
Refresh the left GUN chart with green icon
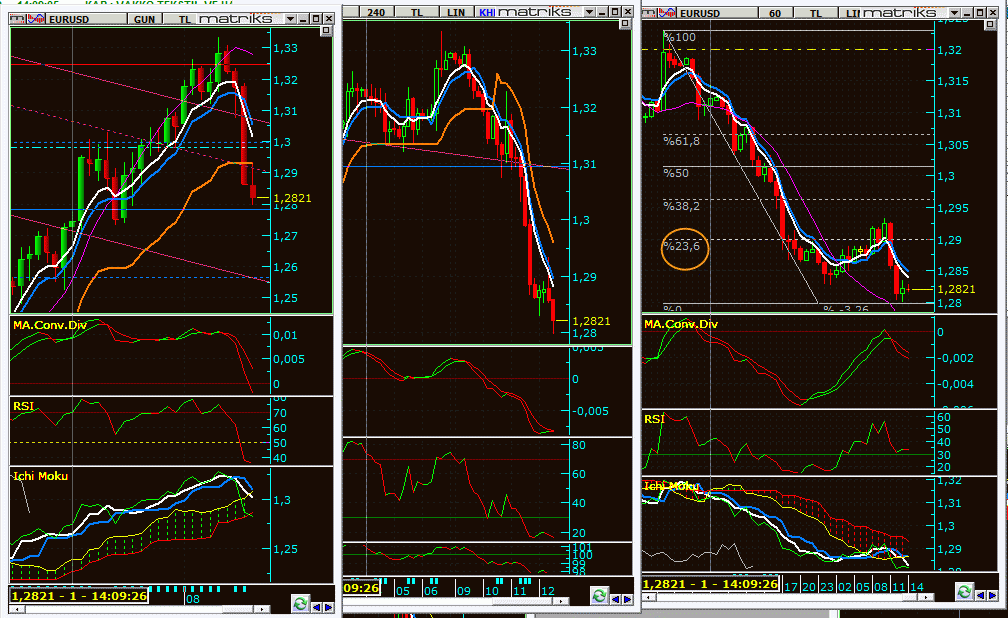tap(300, 603)
